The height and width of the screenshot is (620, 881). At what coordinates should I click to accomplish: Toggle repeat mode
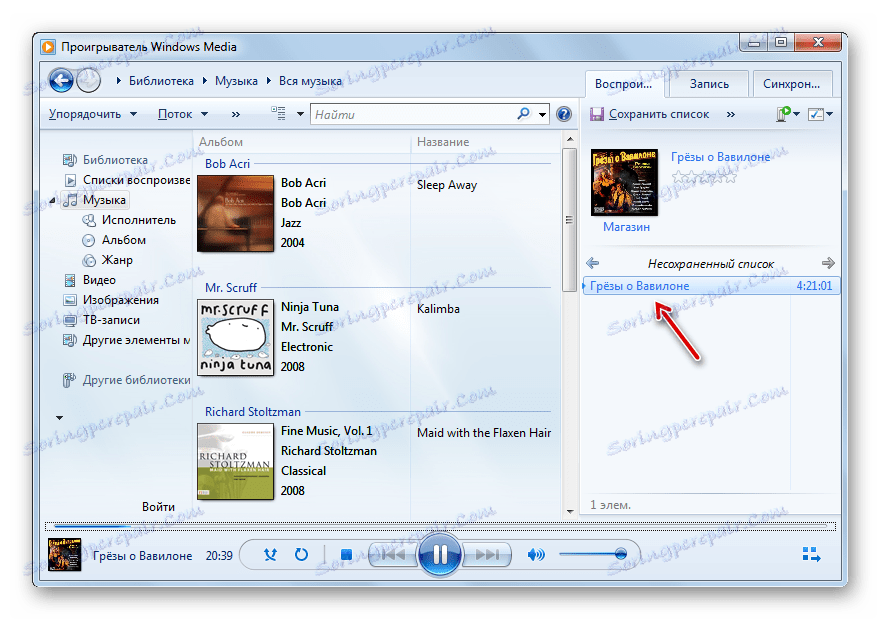click(x=302, y=555)
